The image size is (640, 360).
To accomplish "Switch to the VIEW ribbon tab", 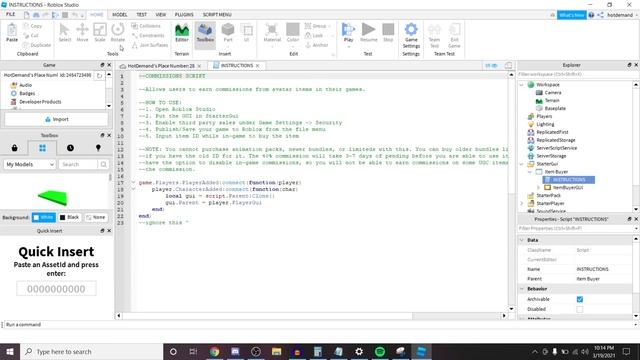I will coord(160,15).
